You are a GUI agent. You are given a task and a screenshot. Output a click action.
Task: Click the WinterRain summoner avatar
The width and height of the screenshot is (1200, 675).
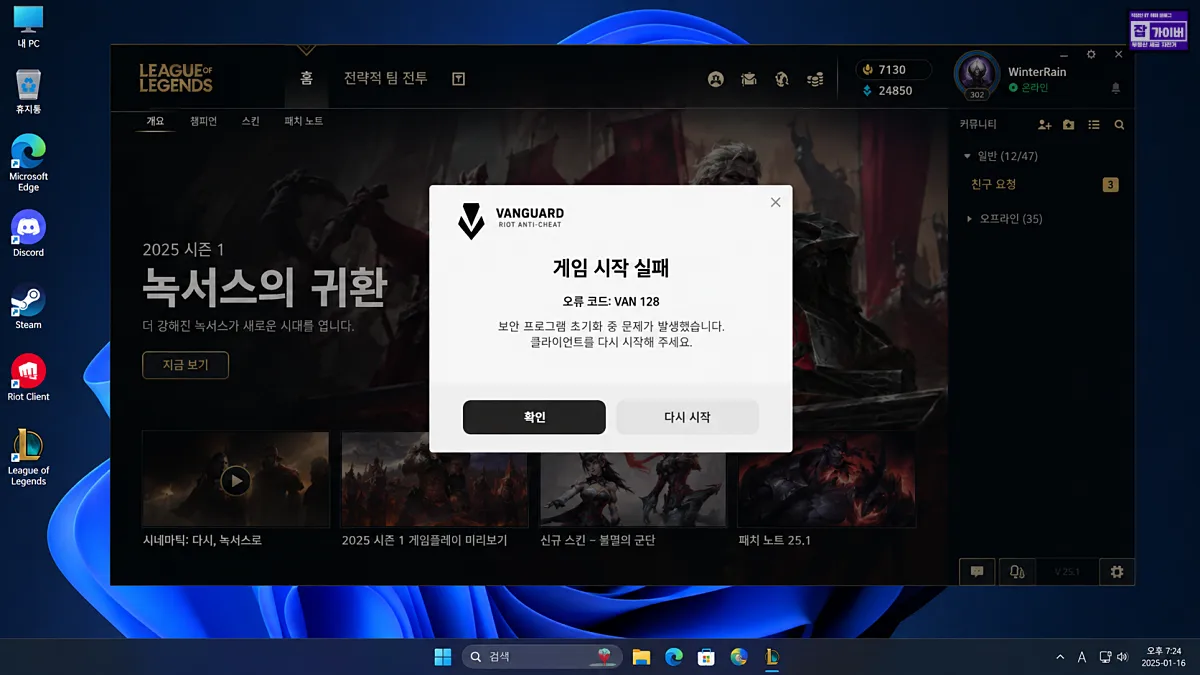[977, 75]
